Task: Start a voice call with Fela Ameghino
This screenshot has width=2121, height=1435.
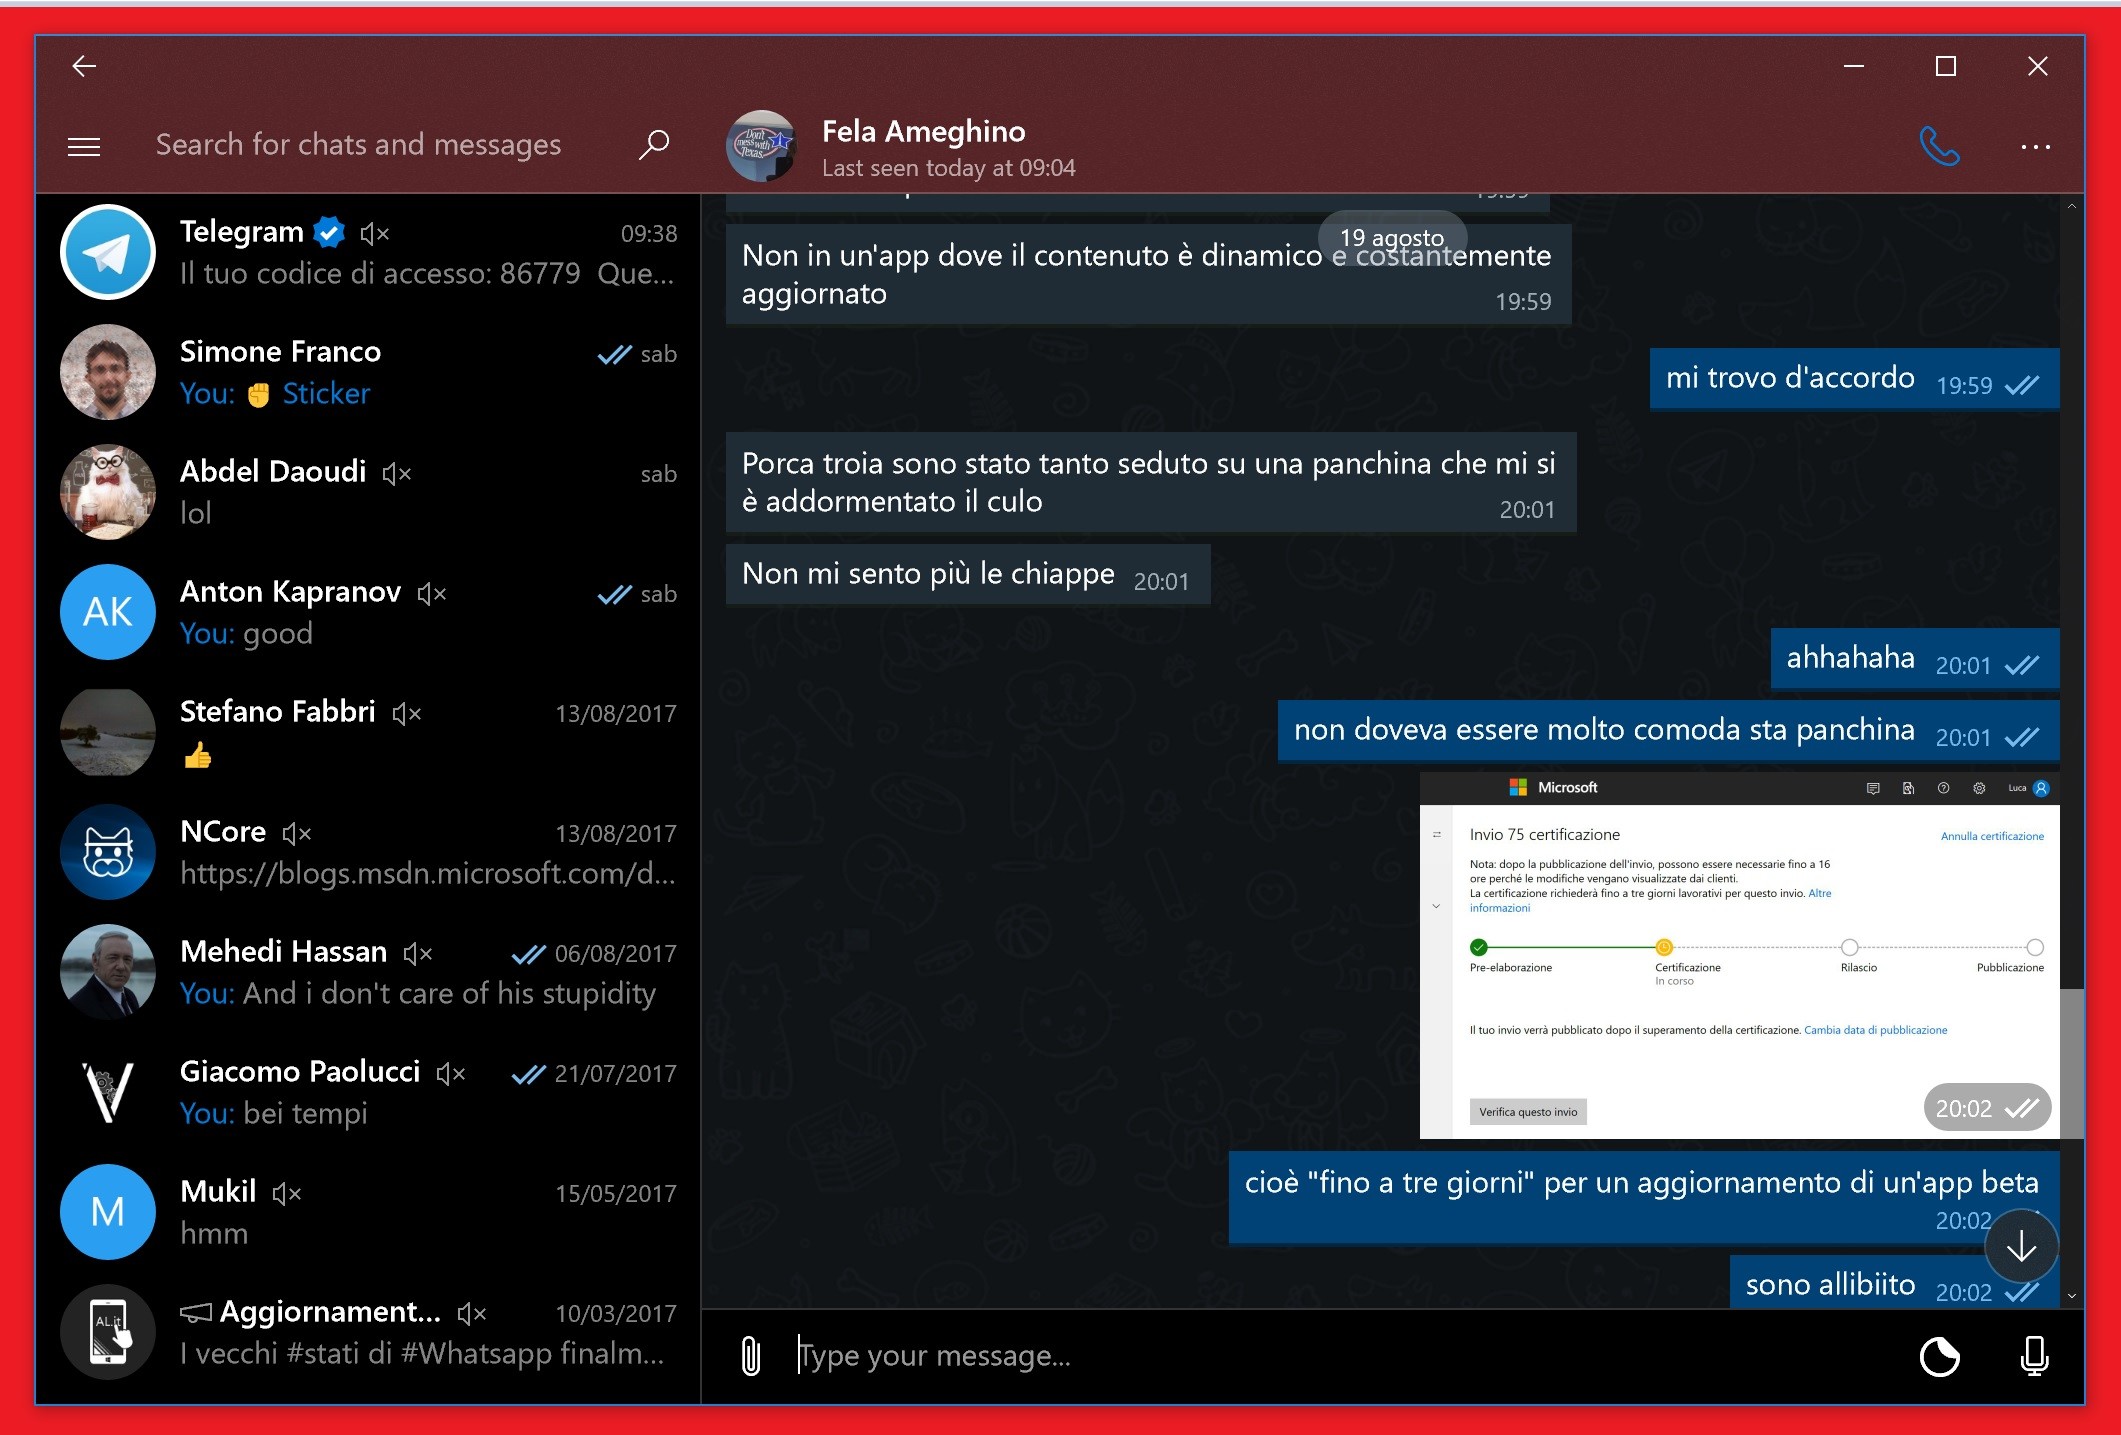Action: [x=1939, y=147]
